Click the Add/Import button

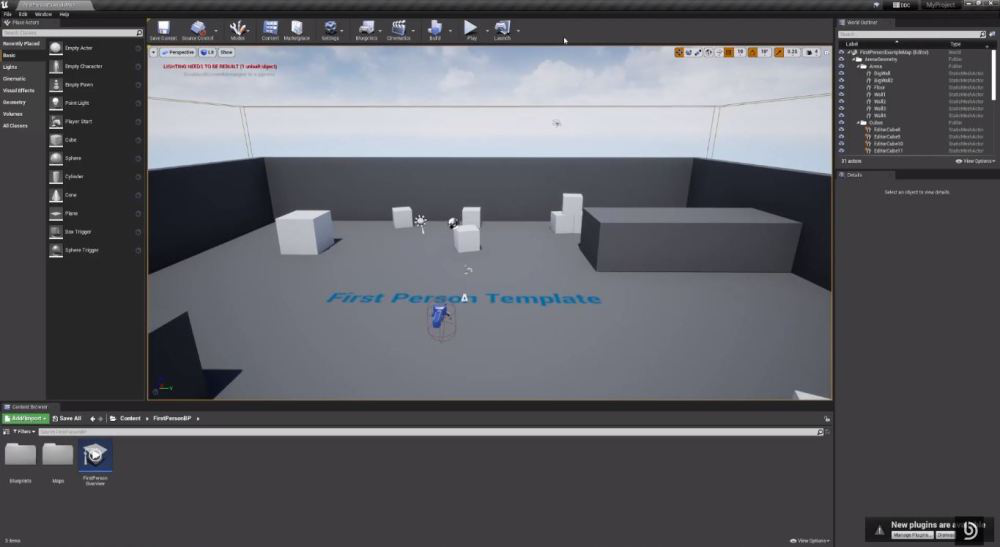click(26, 418)
